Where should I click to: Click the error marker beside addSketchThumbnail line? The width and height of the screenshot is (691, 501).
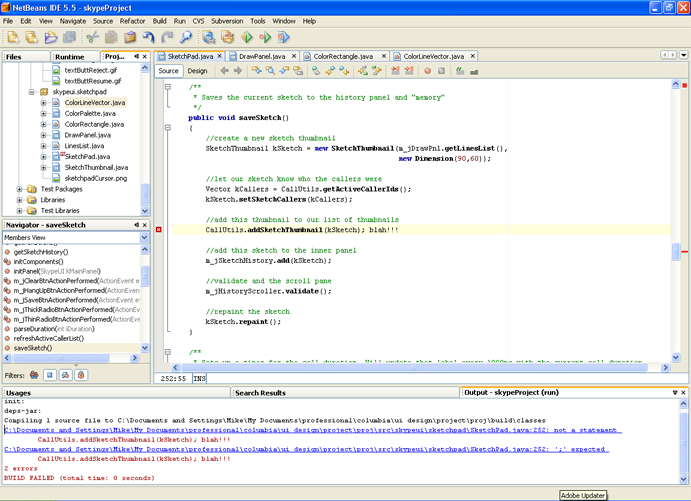(159, 230)
